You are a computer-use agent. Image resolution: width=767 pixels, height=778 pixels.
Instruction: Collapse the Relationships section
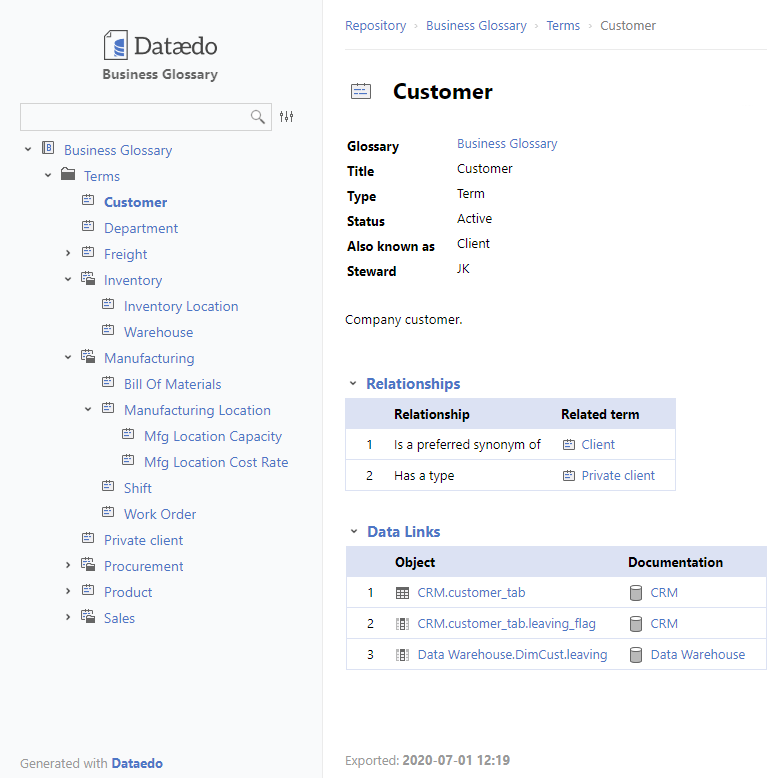tap(353, 384)
